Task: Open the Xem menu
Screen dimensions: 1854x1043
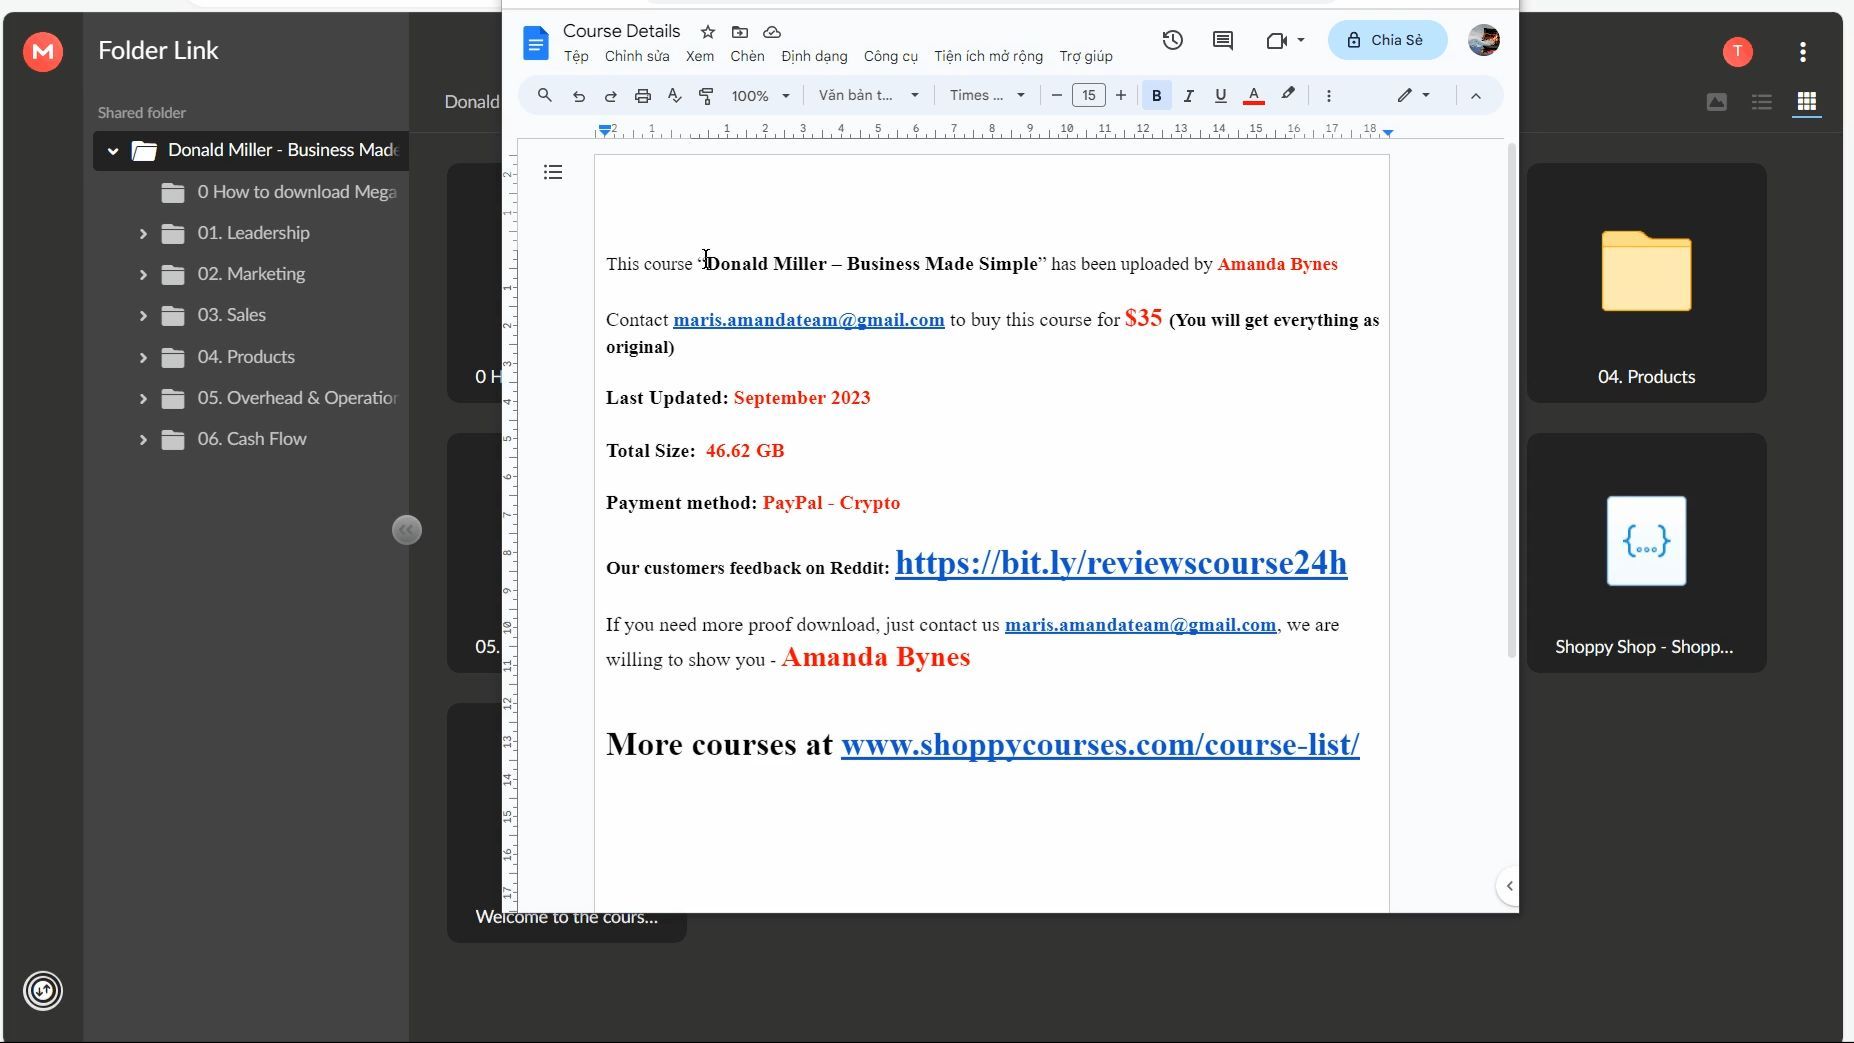Action: tap(700, 57)
